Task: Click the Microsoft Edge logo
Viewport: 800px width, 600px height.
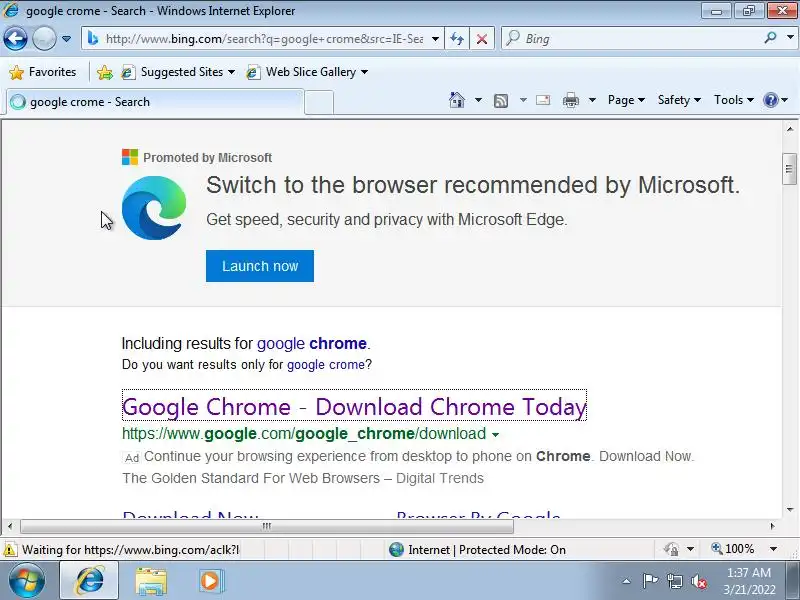Action: (x=154, y=208)
